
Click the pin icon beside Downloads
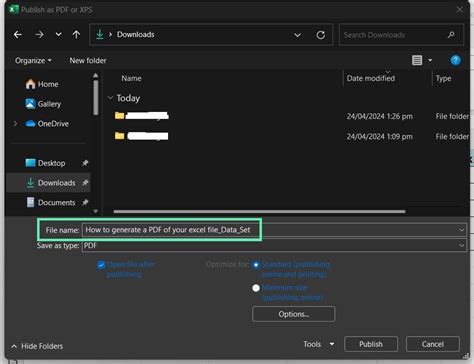(x=85, y=183)
